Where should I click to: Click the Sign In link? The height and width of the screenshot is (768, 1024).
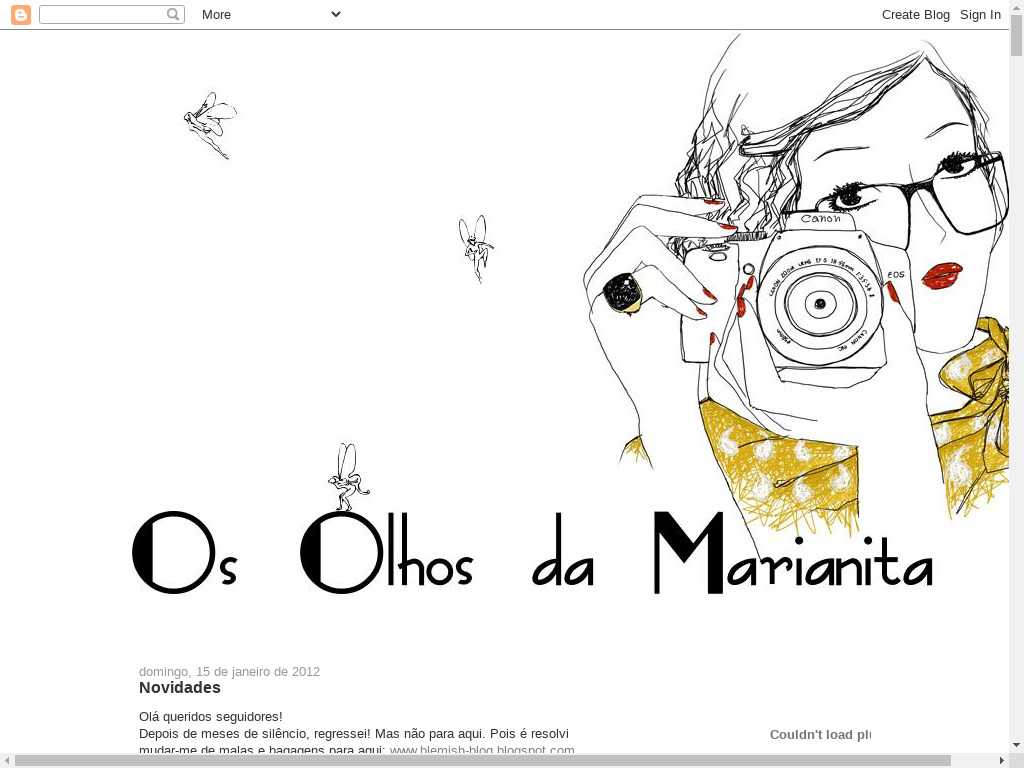tap(980, 14)
